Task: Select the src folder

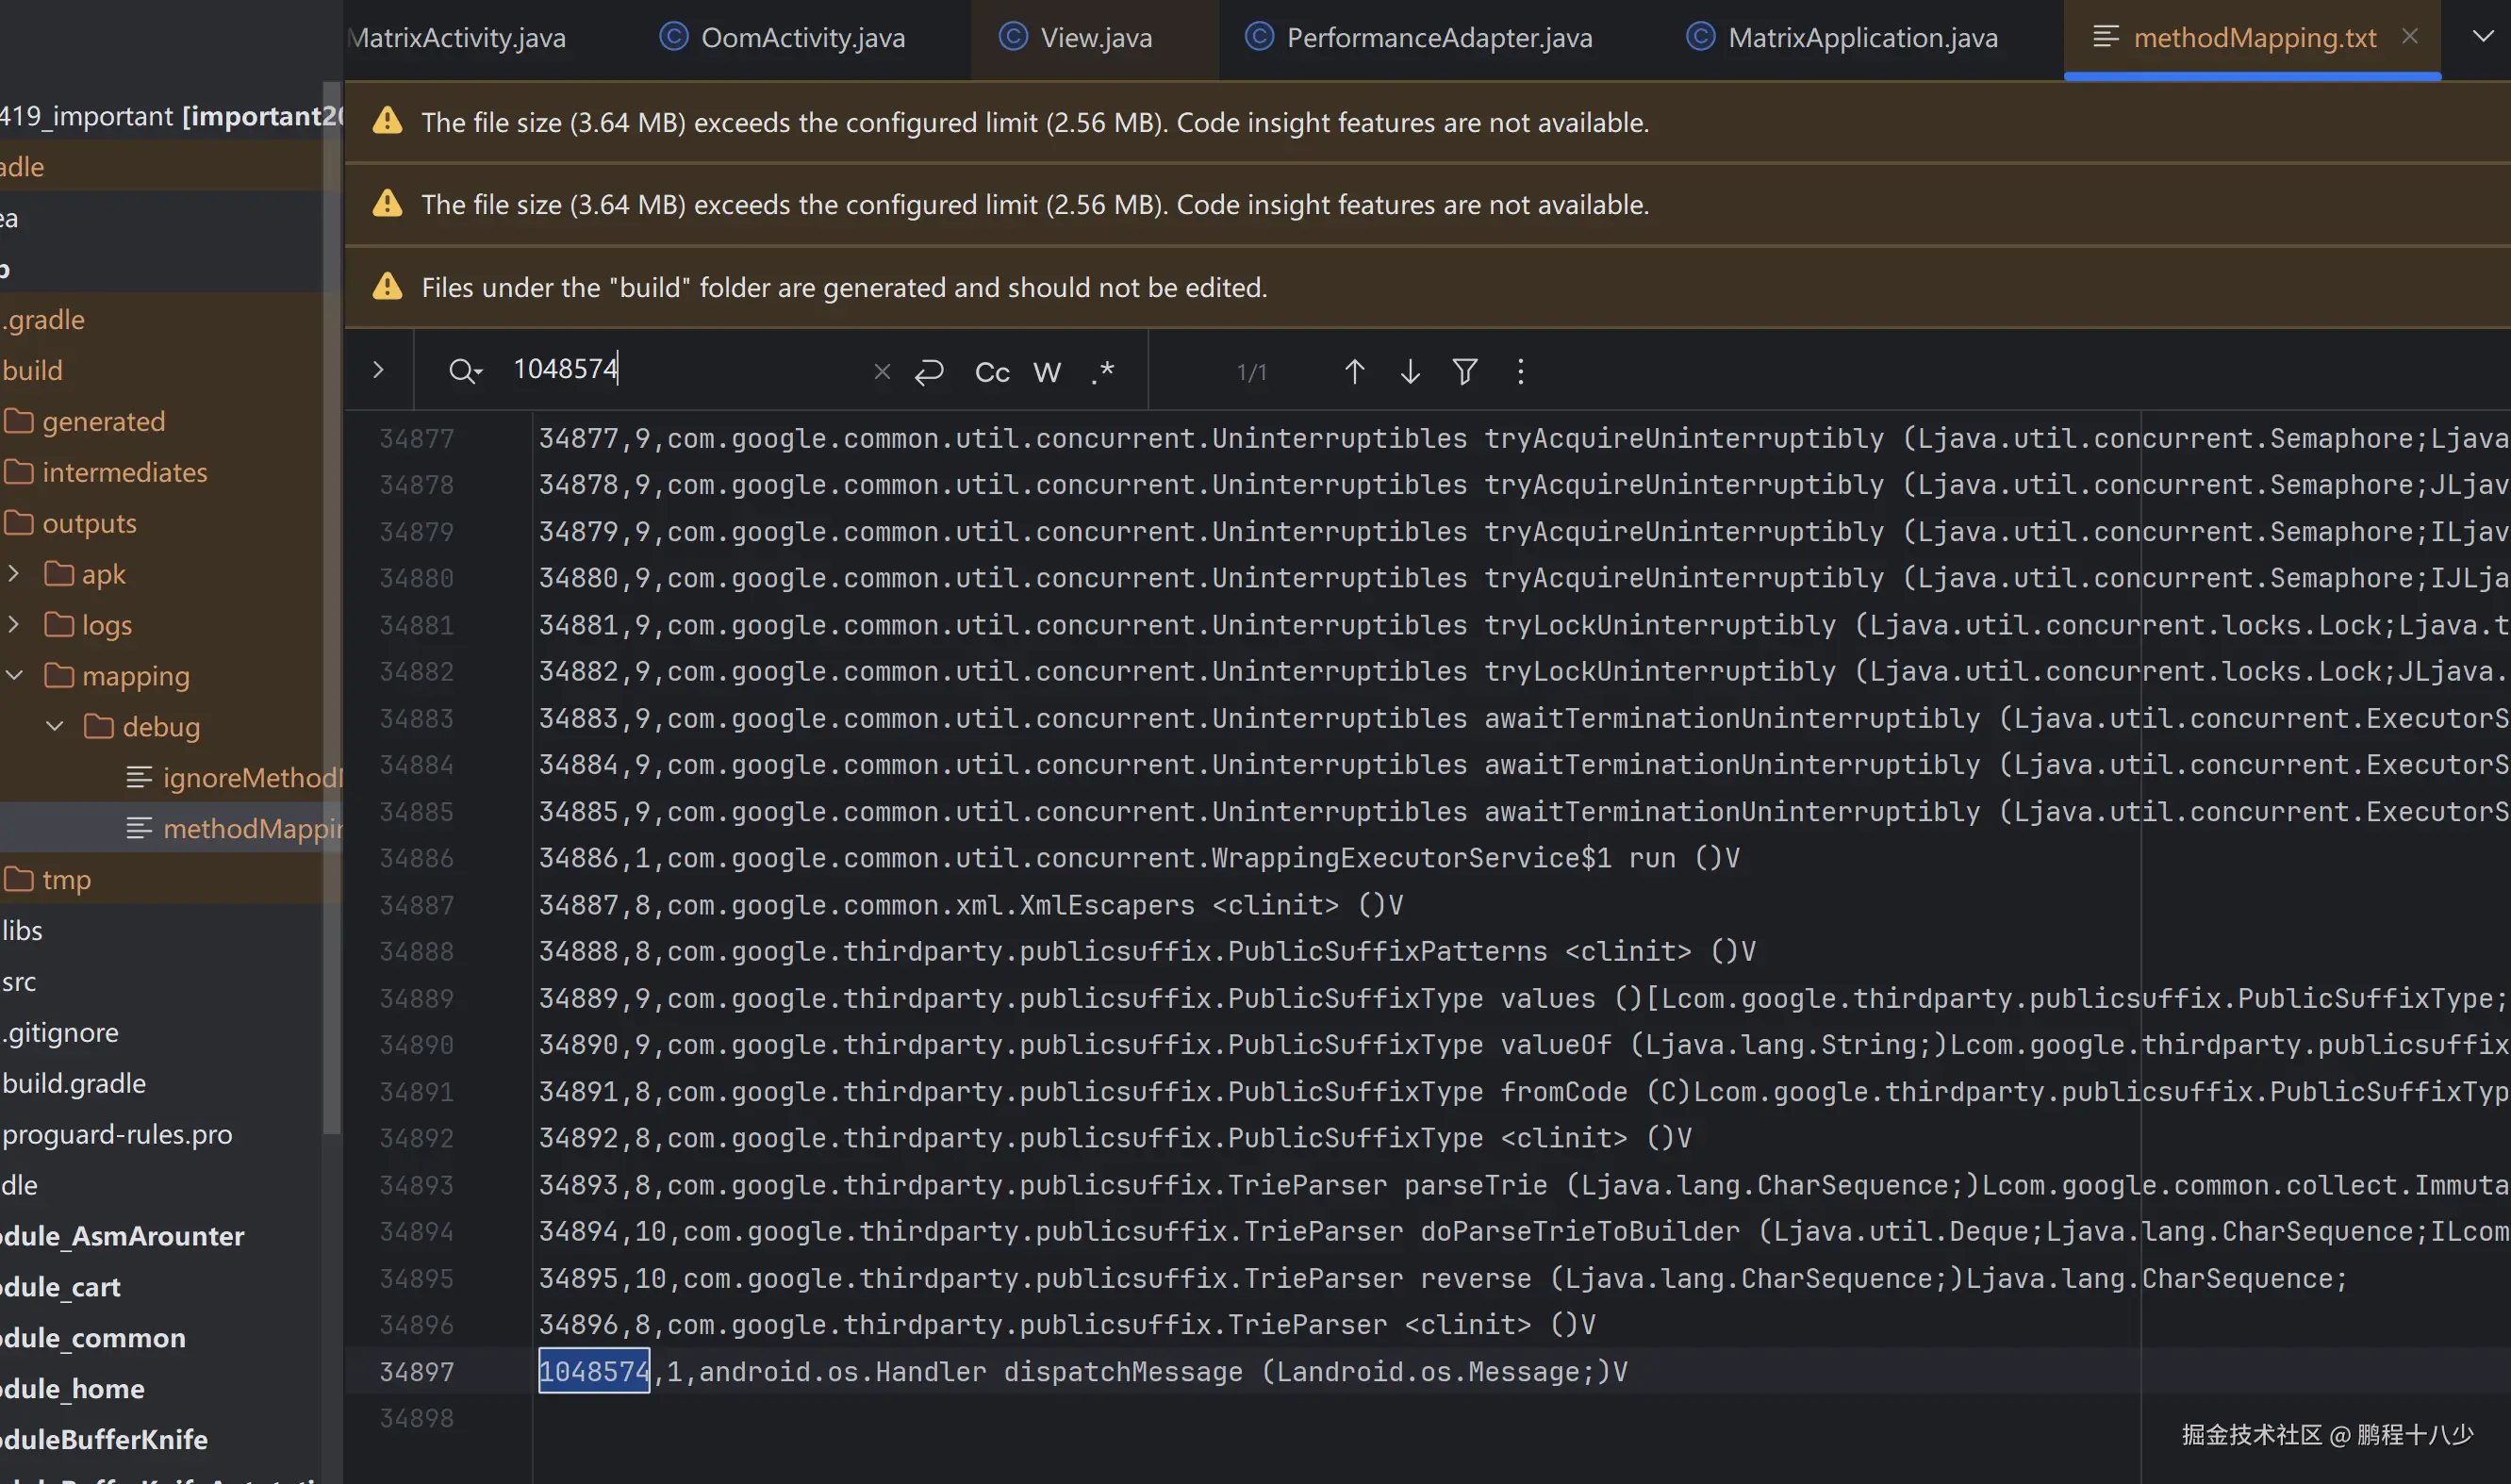Action: pyautogui.click(x=19, y=981)
